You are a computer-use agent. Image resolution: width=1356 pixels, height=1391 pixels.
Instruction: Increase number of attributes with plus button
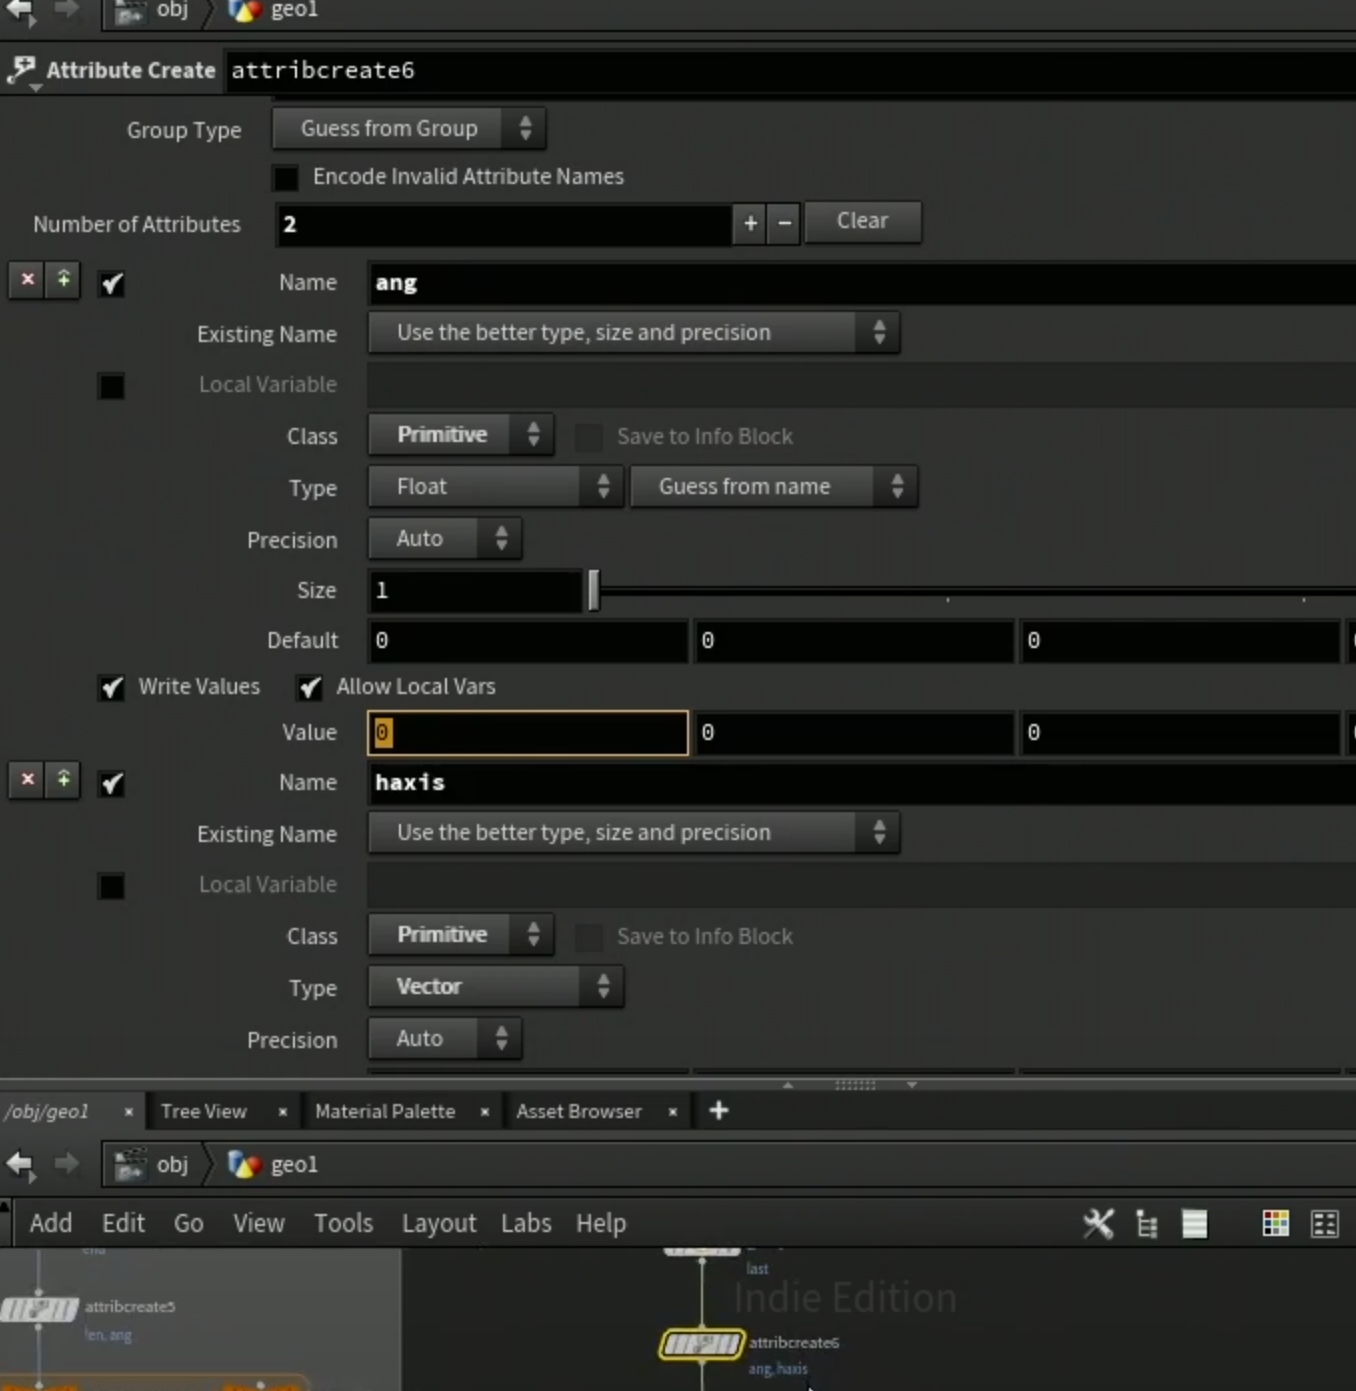pos(750,223)
